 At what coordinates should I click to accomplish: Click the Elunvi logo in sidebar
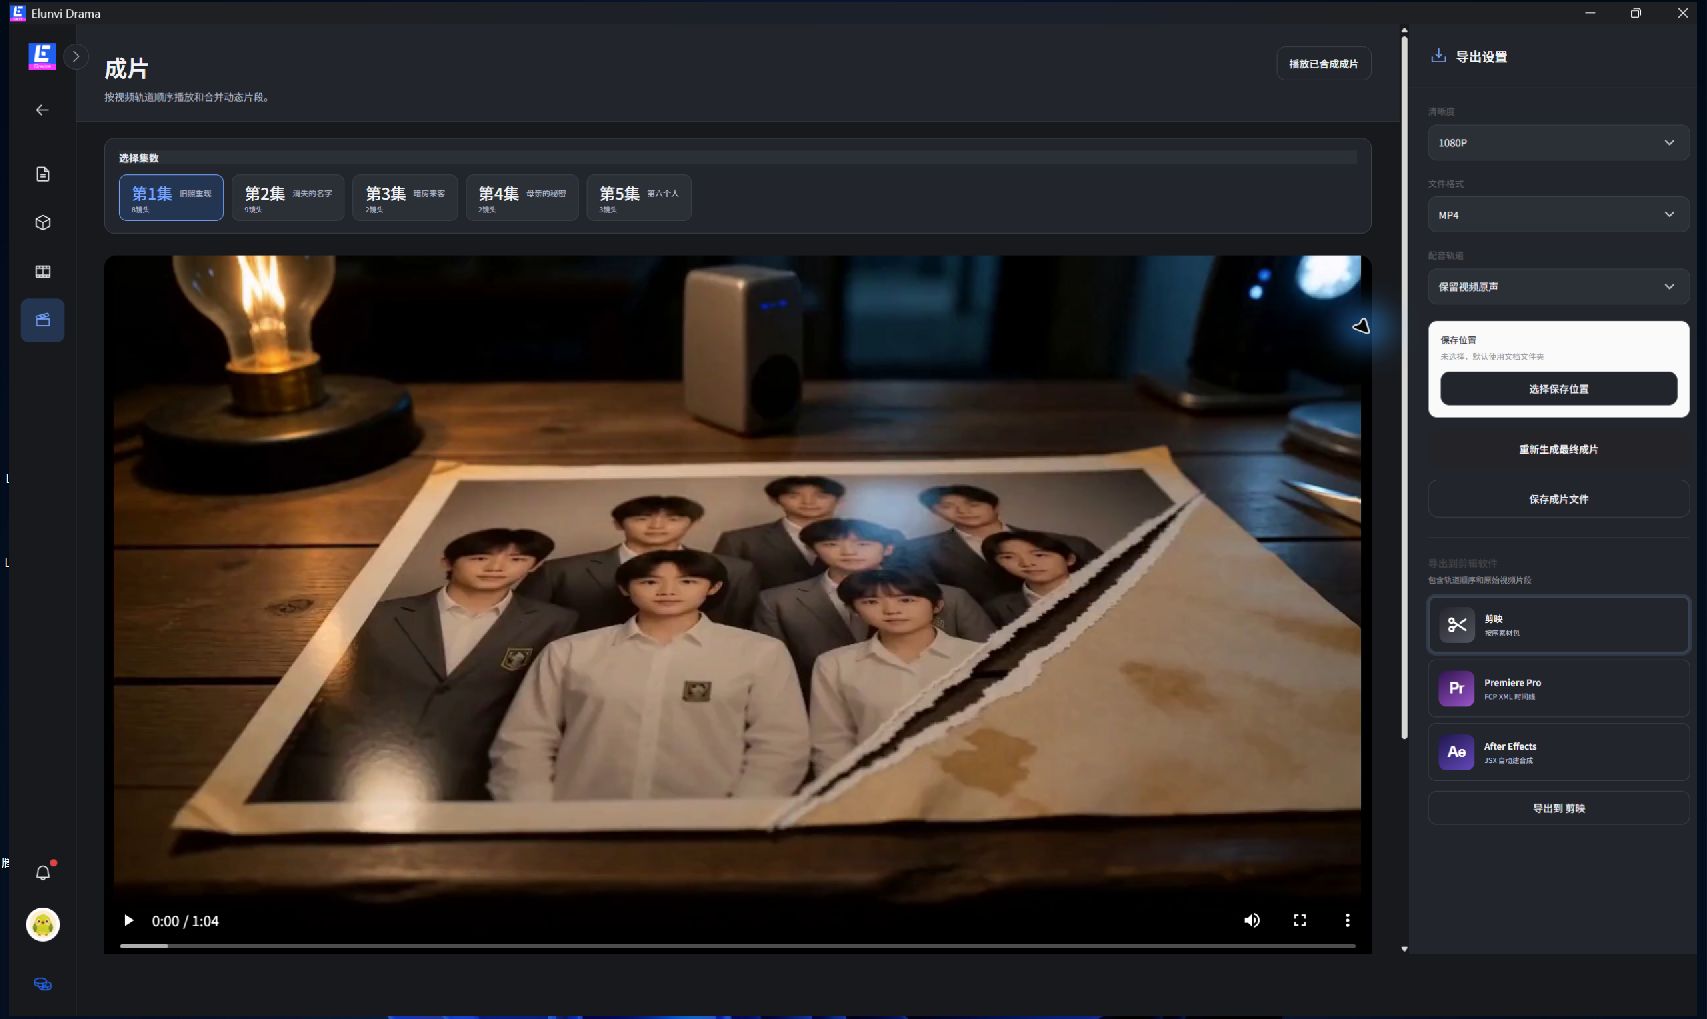[x=42, y=56]
